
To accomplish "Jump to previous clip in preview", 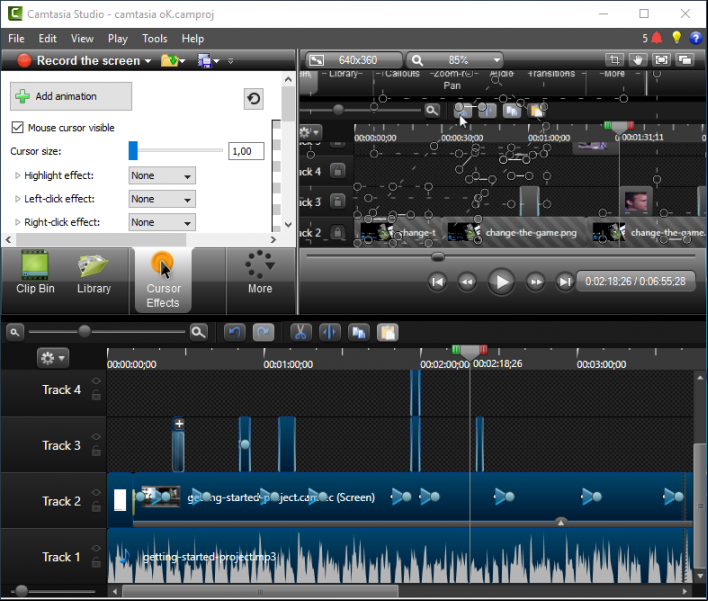I will click(x=437, y=282).
